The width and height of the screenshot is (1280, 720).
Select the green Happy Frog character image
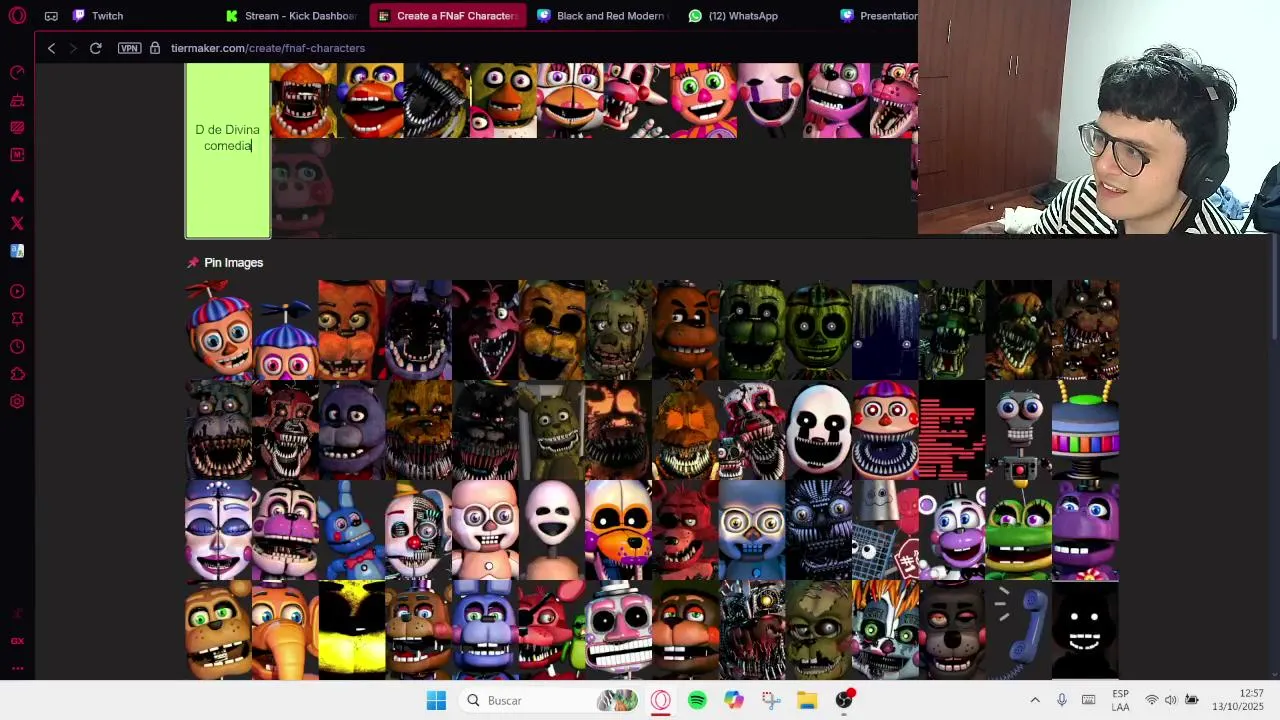(1018, 530)
